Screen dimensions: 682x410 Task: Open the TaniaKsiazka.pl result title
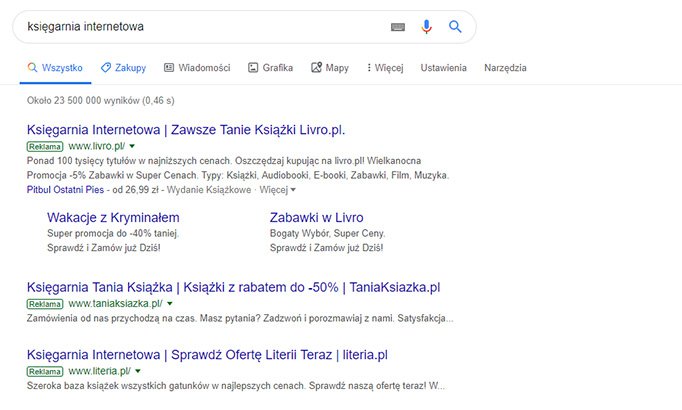pyautogui.click(x=234, y=287)
